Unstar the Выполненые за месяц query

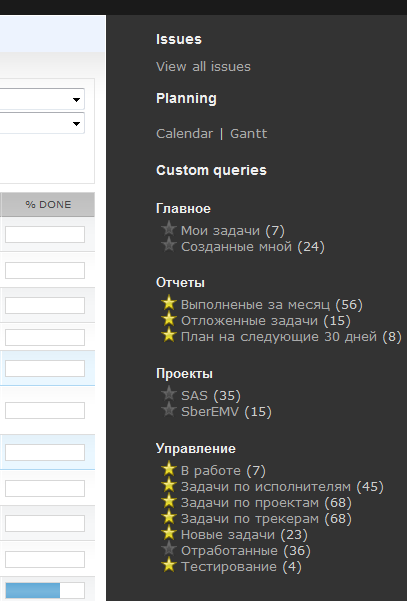pyautogui.click(x=169, y=303)
